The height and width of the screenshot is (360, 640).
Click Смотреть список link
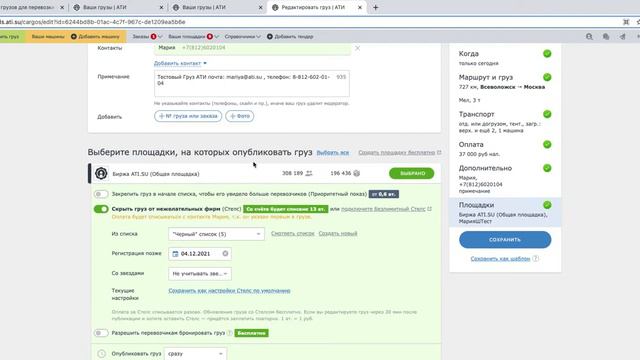[293, 233]
